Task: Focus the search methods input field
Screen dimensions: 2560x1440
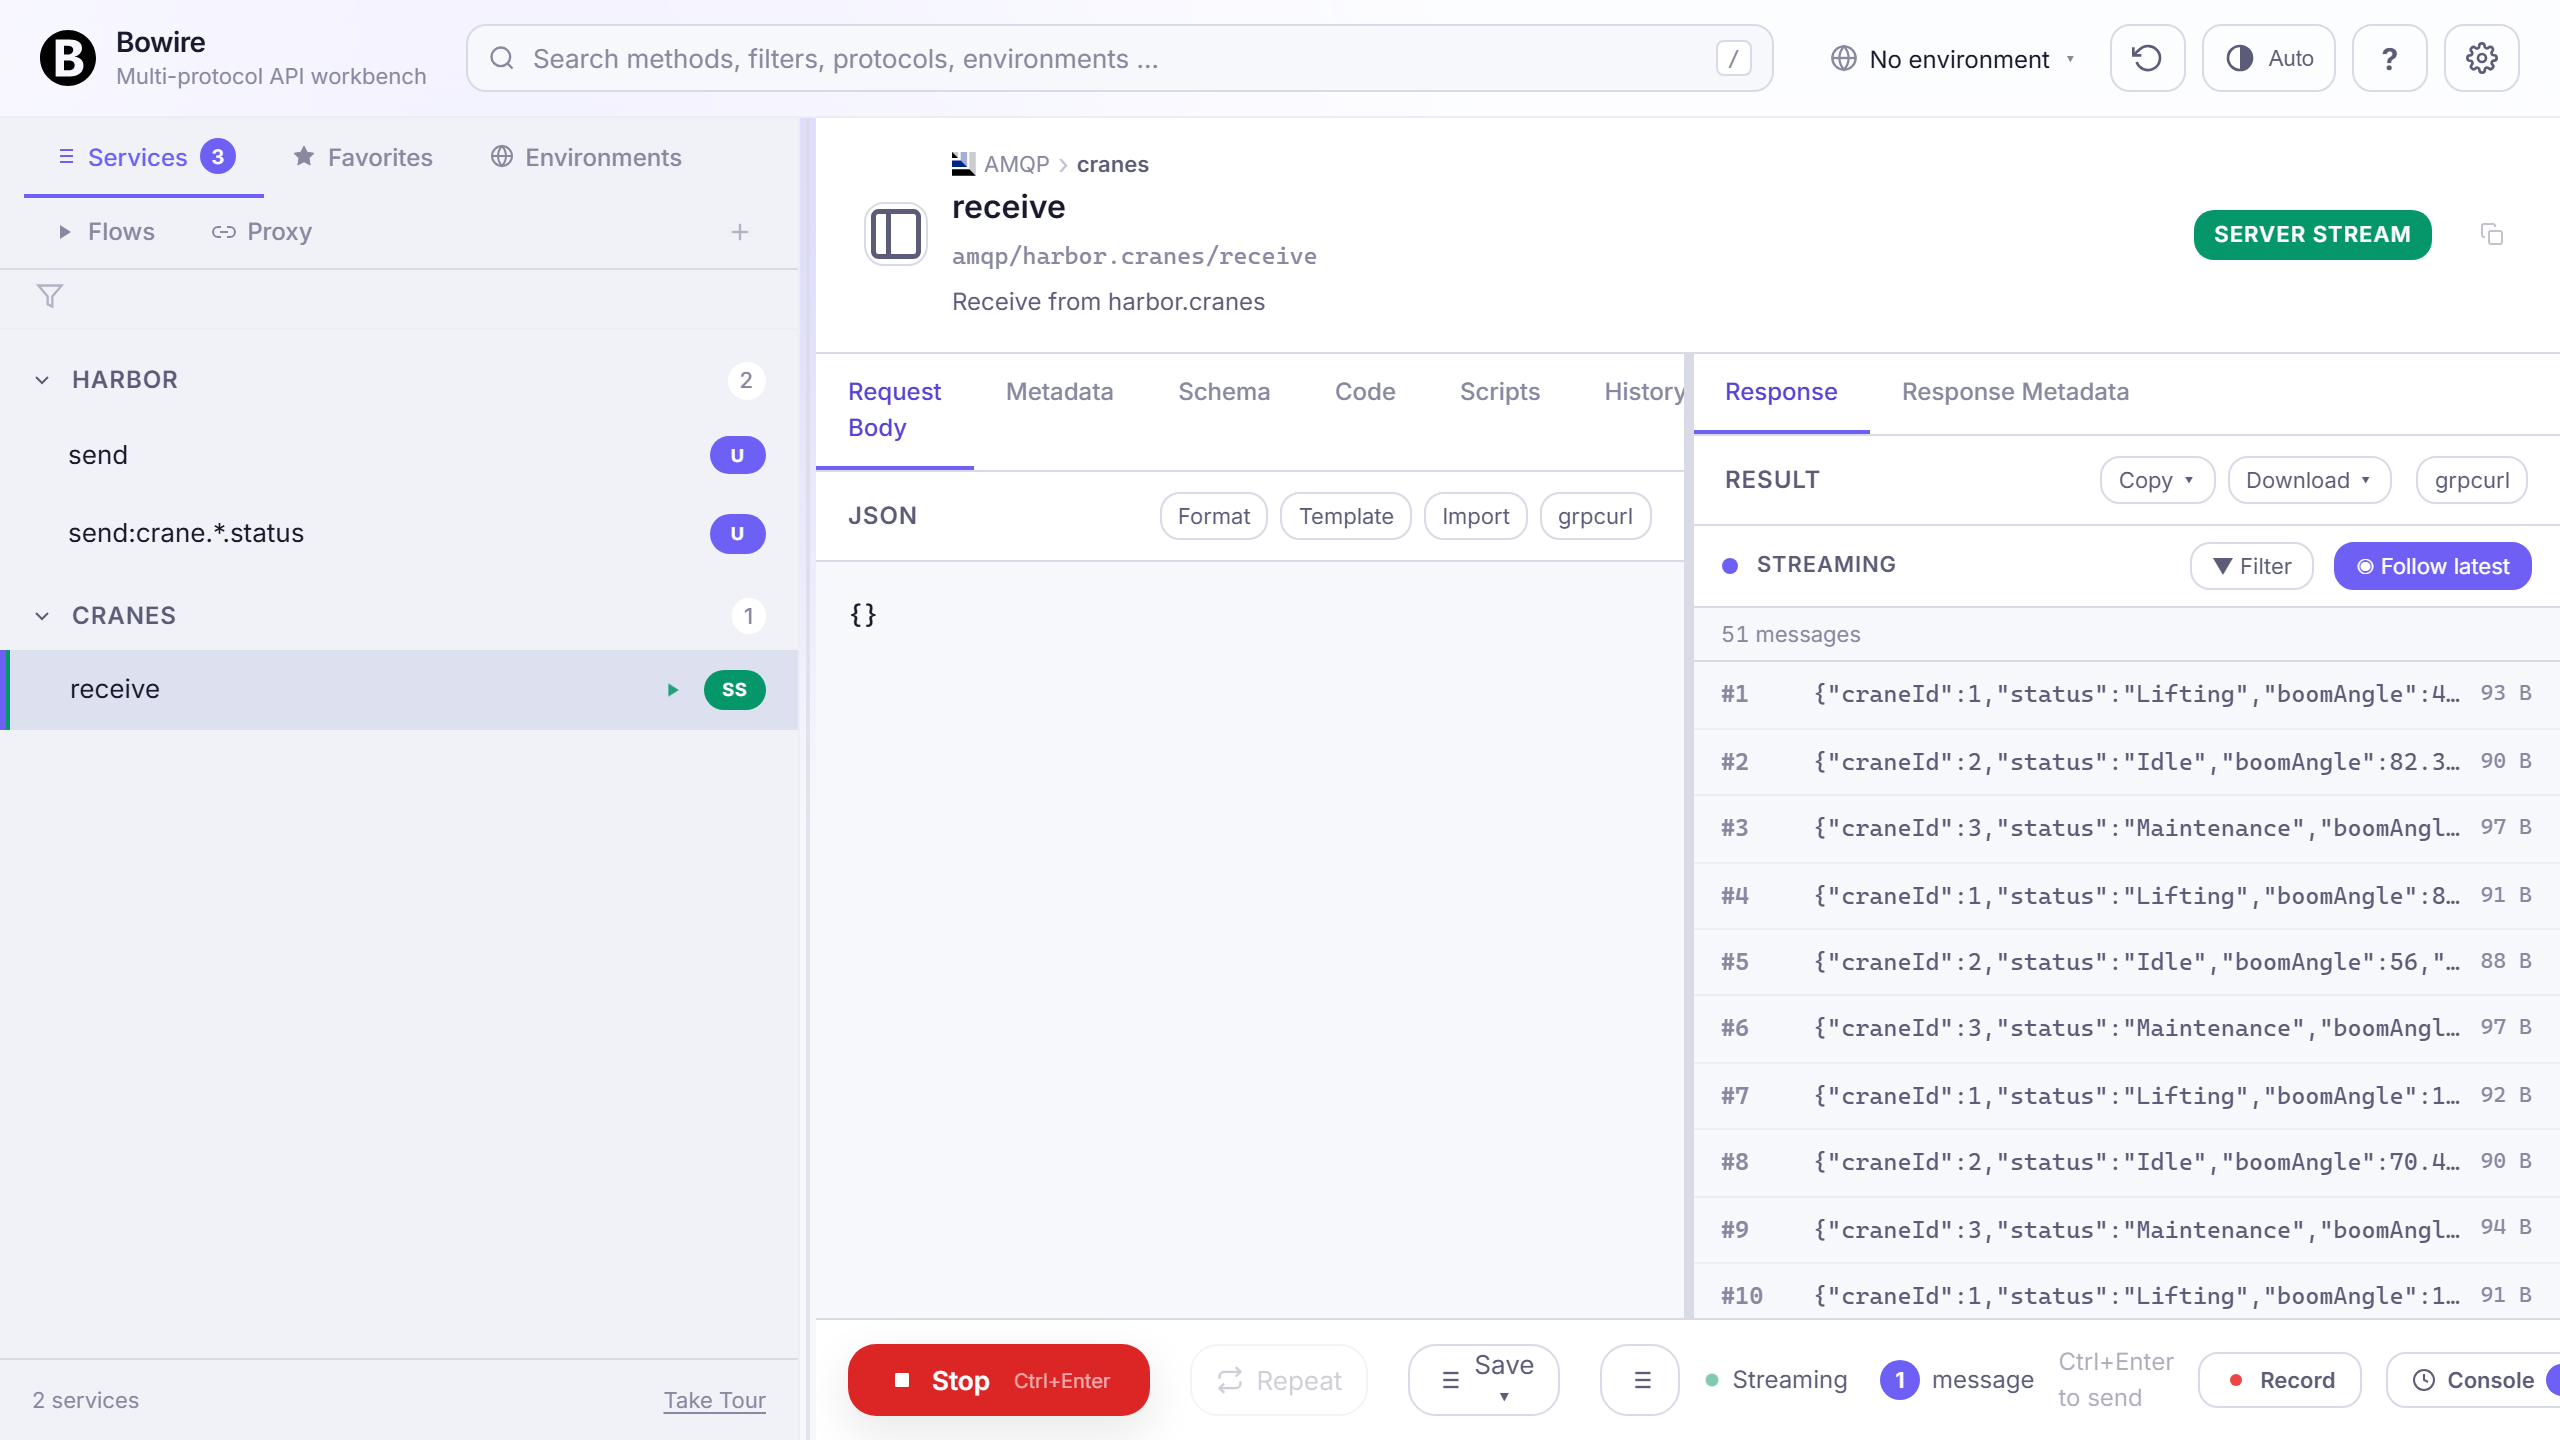Action: 1119,59
